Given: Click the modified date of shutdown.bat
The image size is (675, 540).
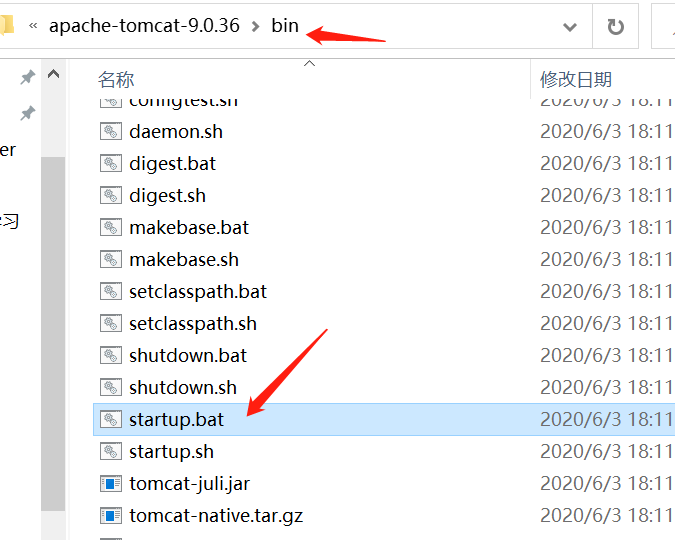Looking at the screenshot, I should 607,355.
